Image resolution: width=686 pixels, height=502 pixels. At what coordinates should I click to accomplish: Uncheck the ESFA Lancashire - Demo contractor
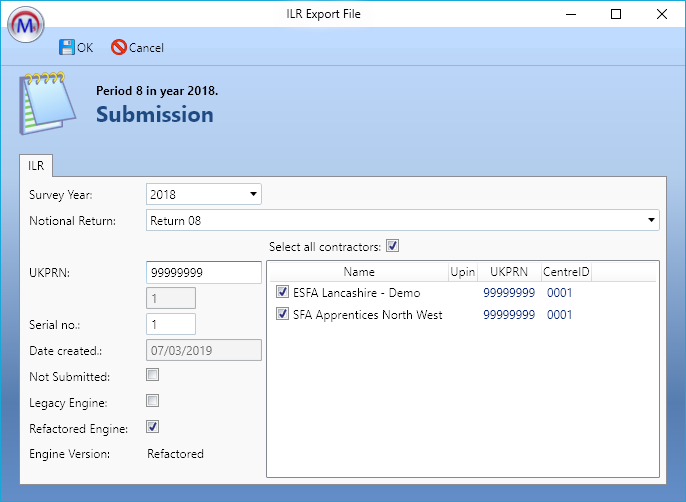coord(282,293)
